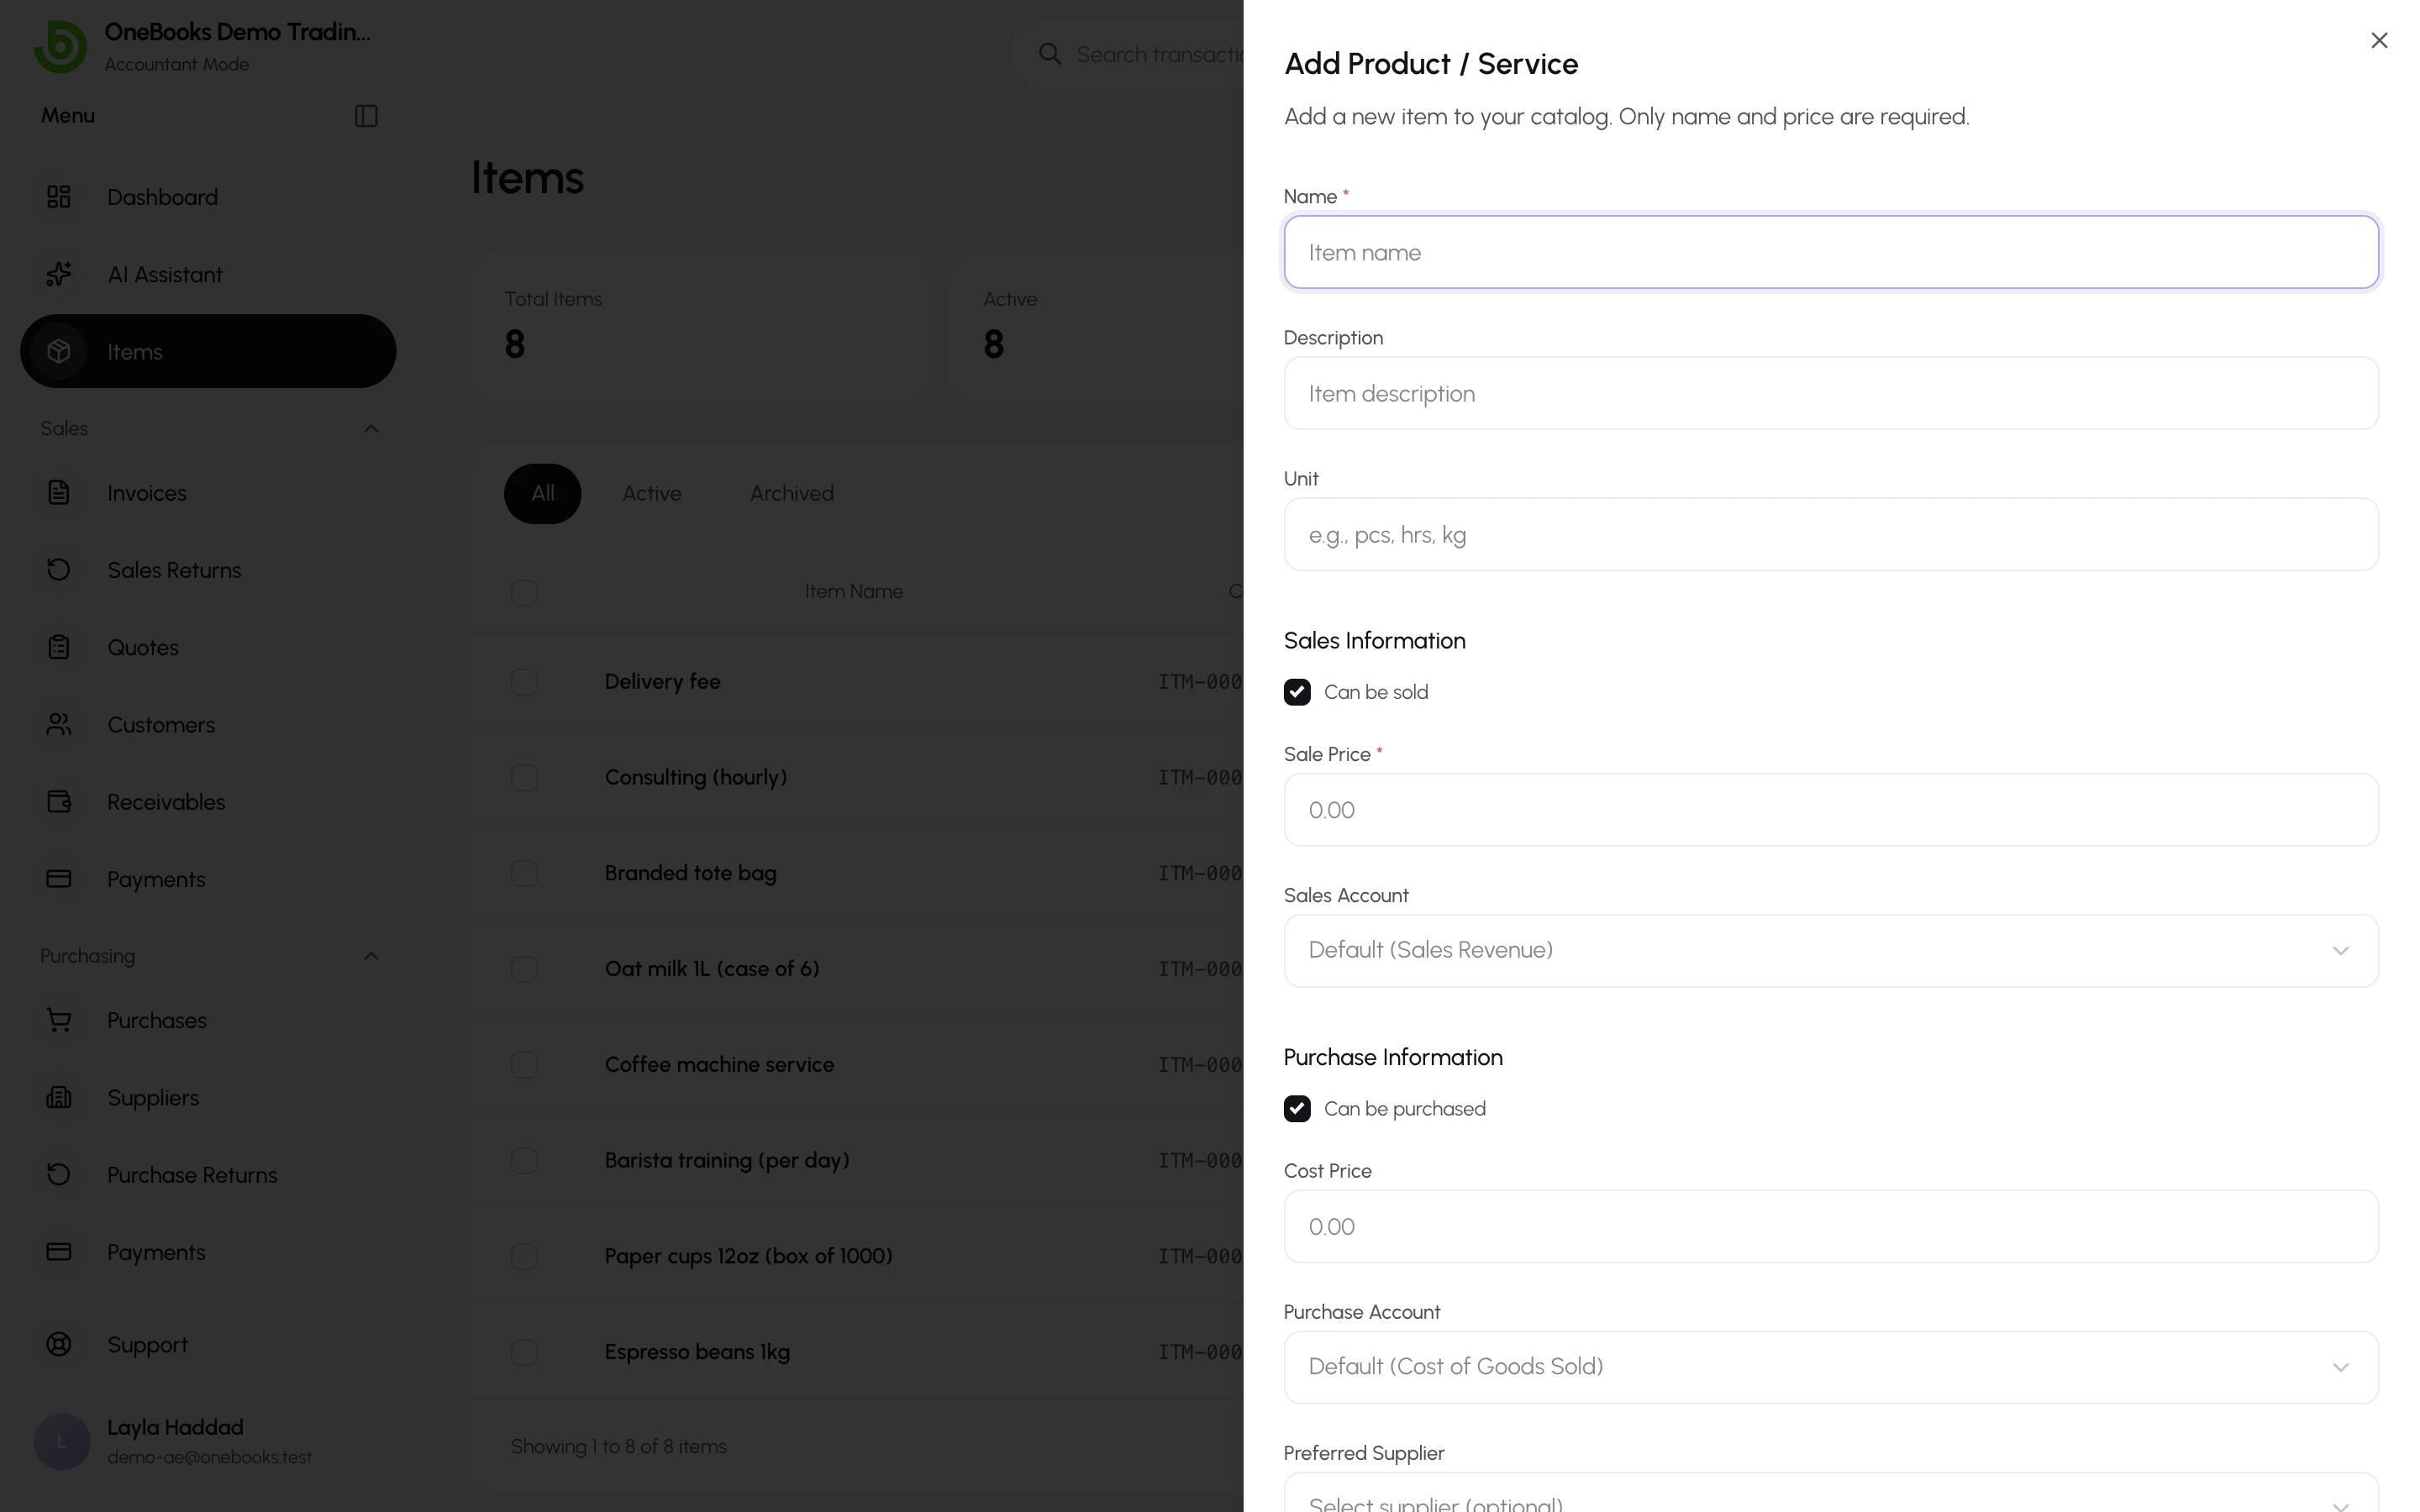Tick the Branded tote bag row checkbox
Screen dimensions: 2420x1512
524,874
